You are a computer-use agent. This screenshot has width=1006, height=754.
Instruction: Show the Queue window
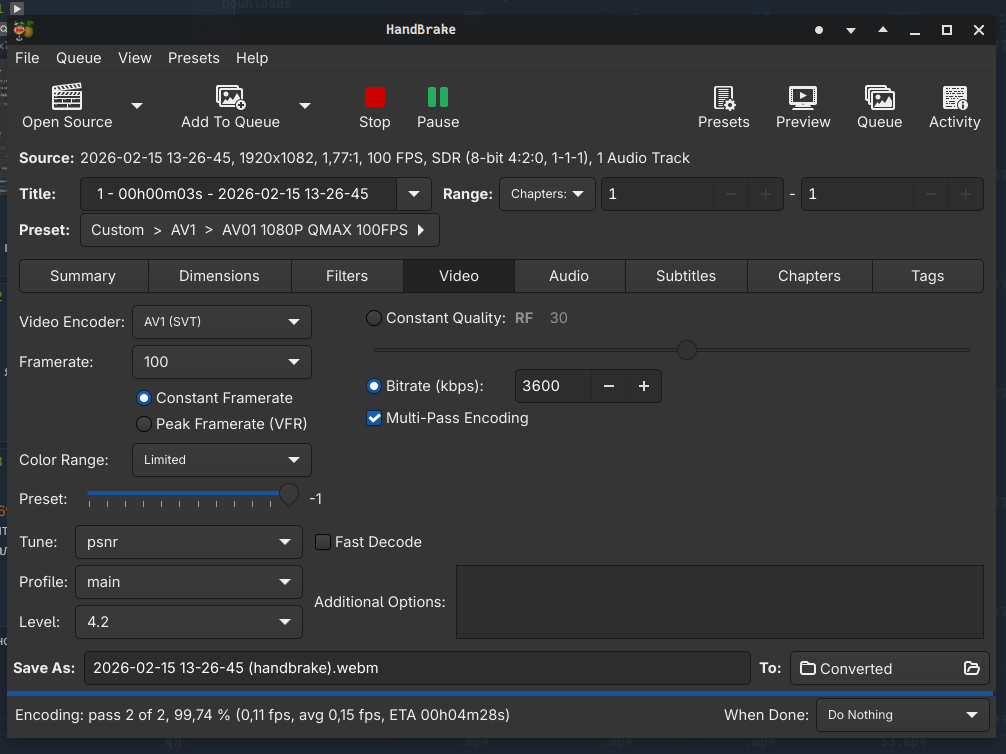pyautogui.click(x=879, y=98)
